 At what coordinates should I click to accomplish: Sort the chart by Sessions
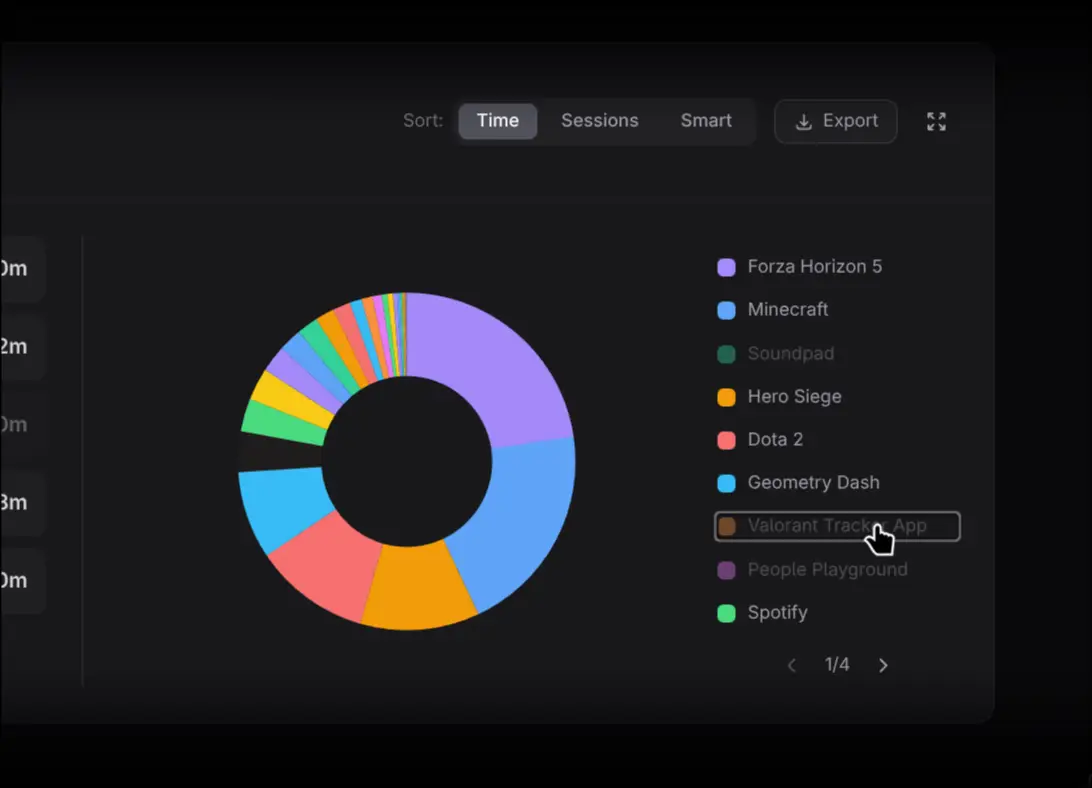(600, 121)
